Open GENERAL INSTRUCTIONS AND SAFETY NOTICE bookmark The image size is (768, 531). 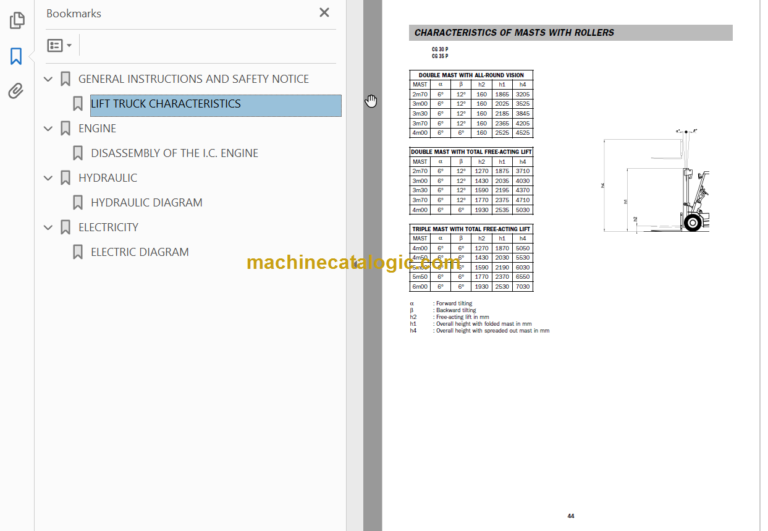coord(193,79)
